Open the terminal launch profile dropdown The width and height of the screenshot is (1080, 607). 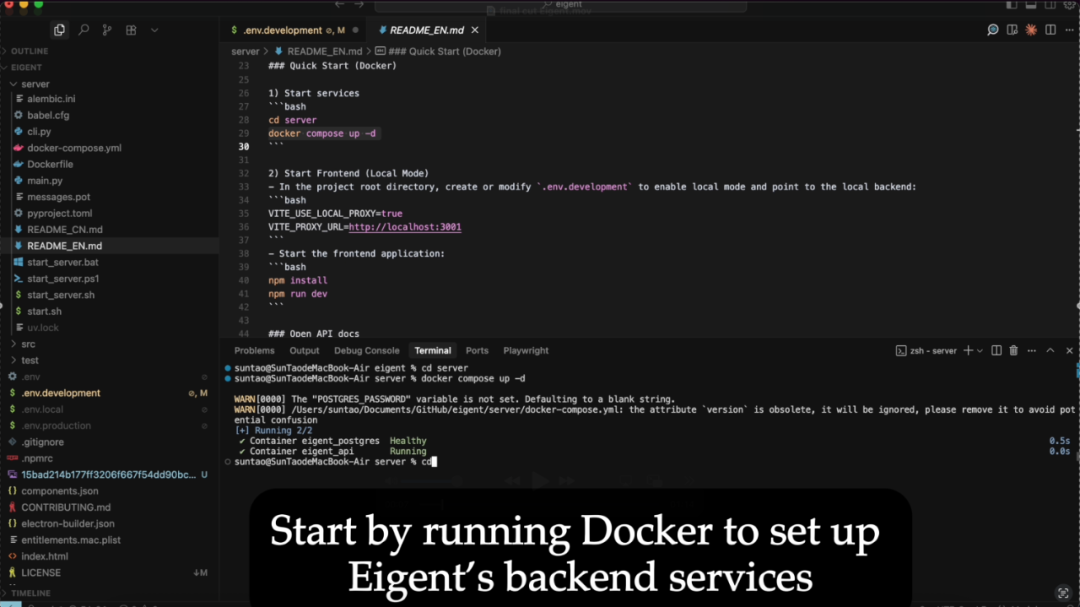[x=979, y=351]
